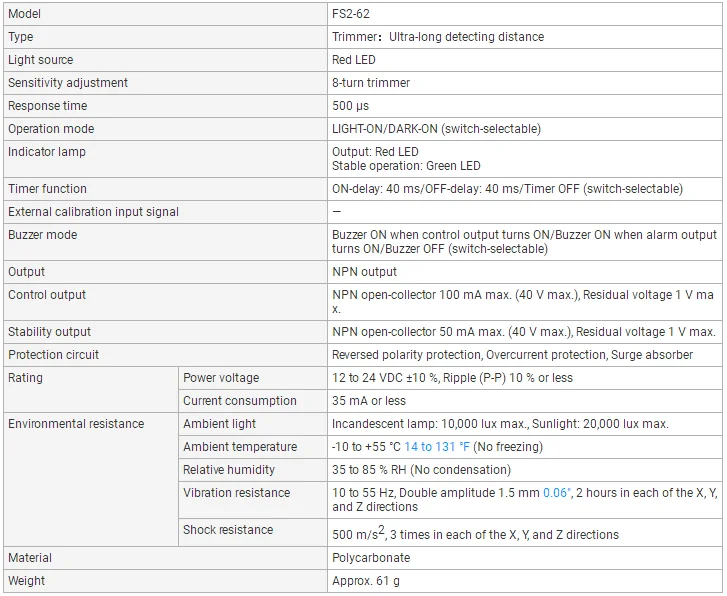Viewport: 727px width, 596px height.
Task: Select the "Response time" row label
Action: [48, 106]
